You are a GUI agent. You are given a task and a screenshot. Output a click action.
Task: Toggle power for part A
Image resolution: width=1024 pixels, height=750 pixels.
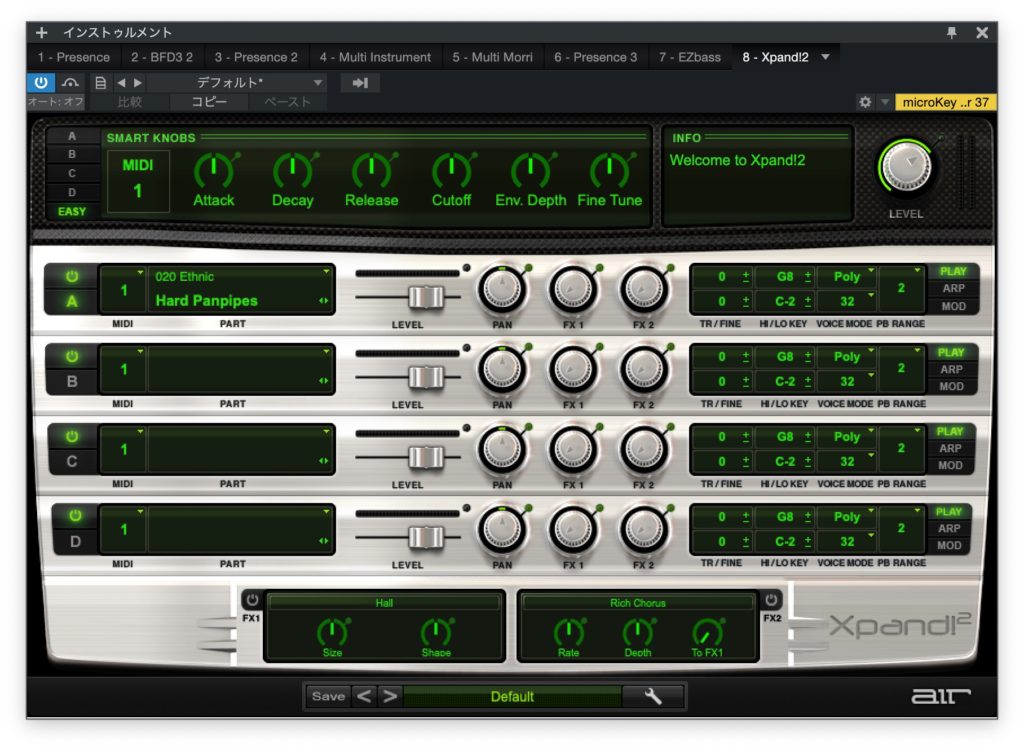72,276
